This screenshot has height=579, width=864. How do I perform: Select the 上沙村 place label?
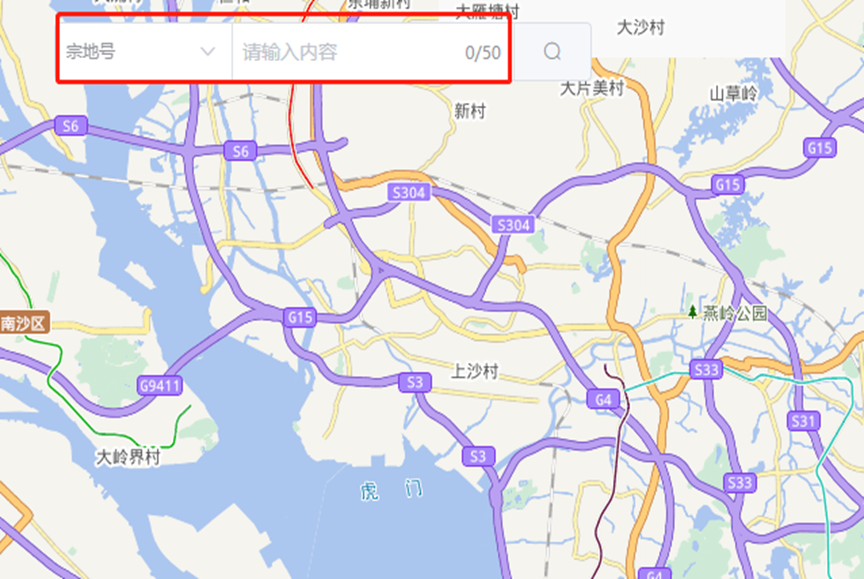click(x=474, y=371)
